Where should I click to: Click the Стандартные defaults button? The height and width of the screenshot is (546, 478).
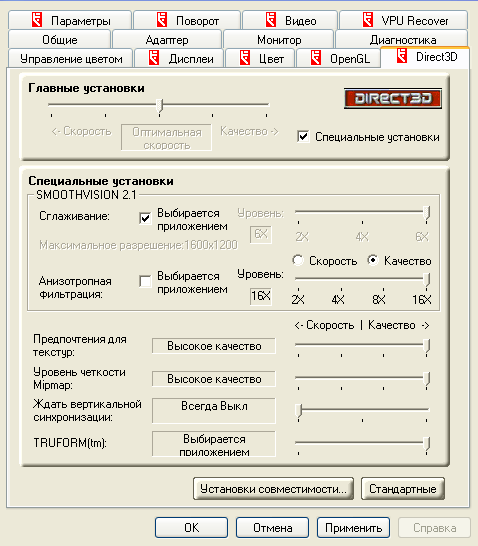click(403, 489)
